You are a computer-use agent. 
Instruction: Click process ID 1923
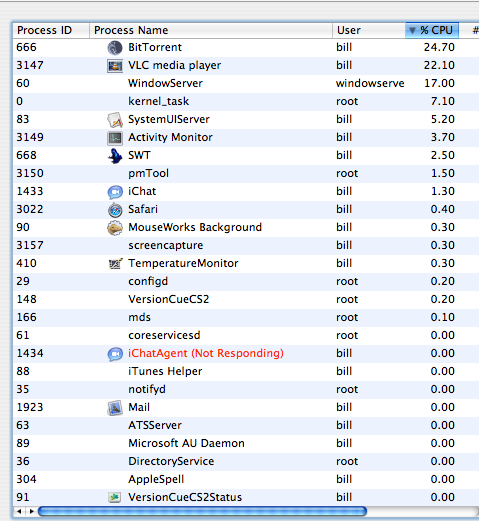(x=30, y=407)
